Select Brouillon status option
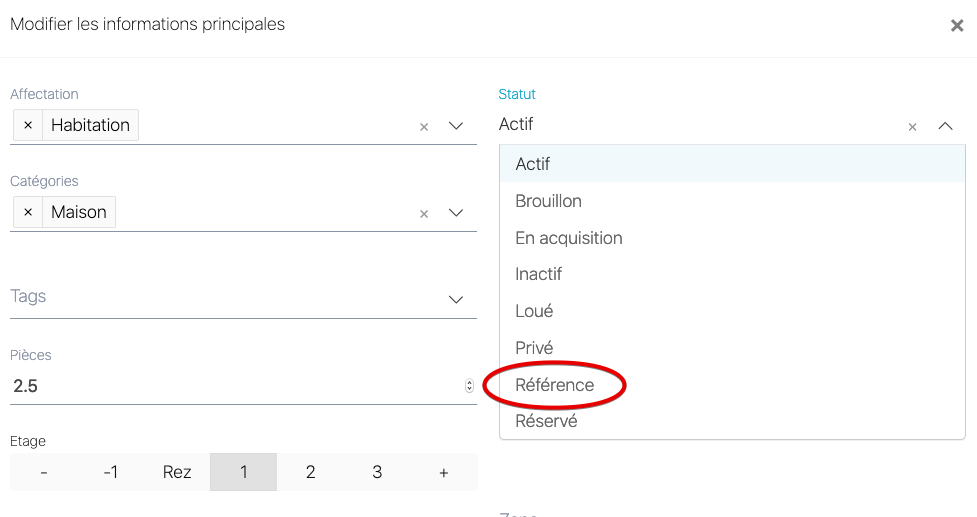The image size is (977, 517). pos(548,201)
